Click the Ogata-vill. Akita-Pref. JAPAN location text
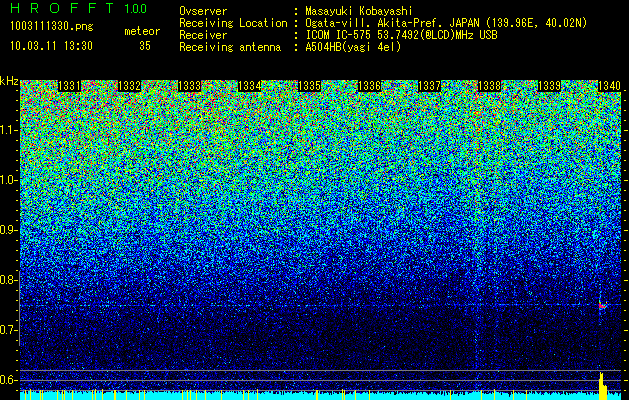The height and width of the screenshot is (400, 629). point(446,24)
